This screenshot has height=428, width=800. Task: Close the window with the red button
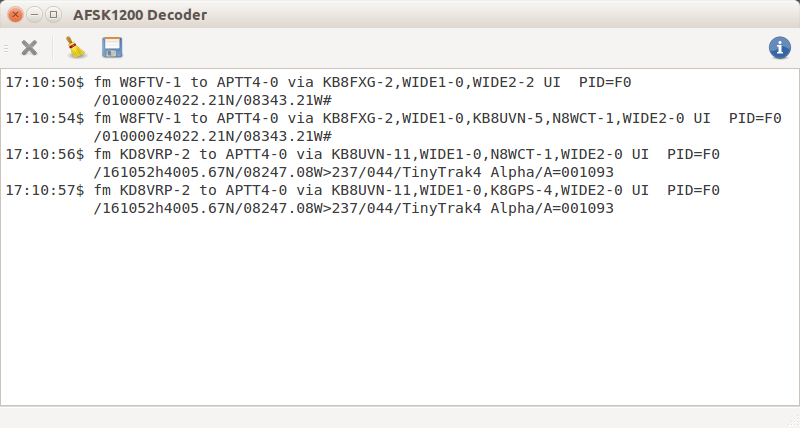click(15, 14)
